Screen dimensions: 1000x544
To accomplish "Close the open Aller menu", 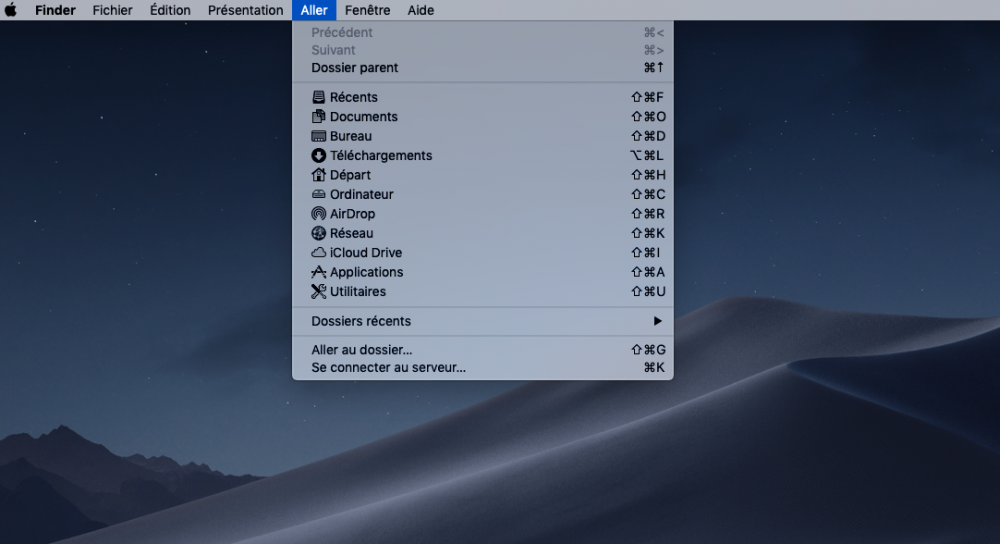I will [314, 10].
